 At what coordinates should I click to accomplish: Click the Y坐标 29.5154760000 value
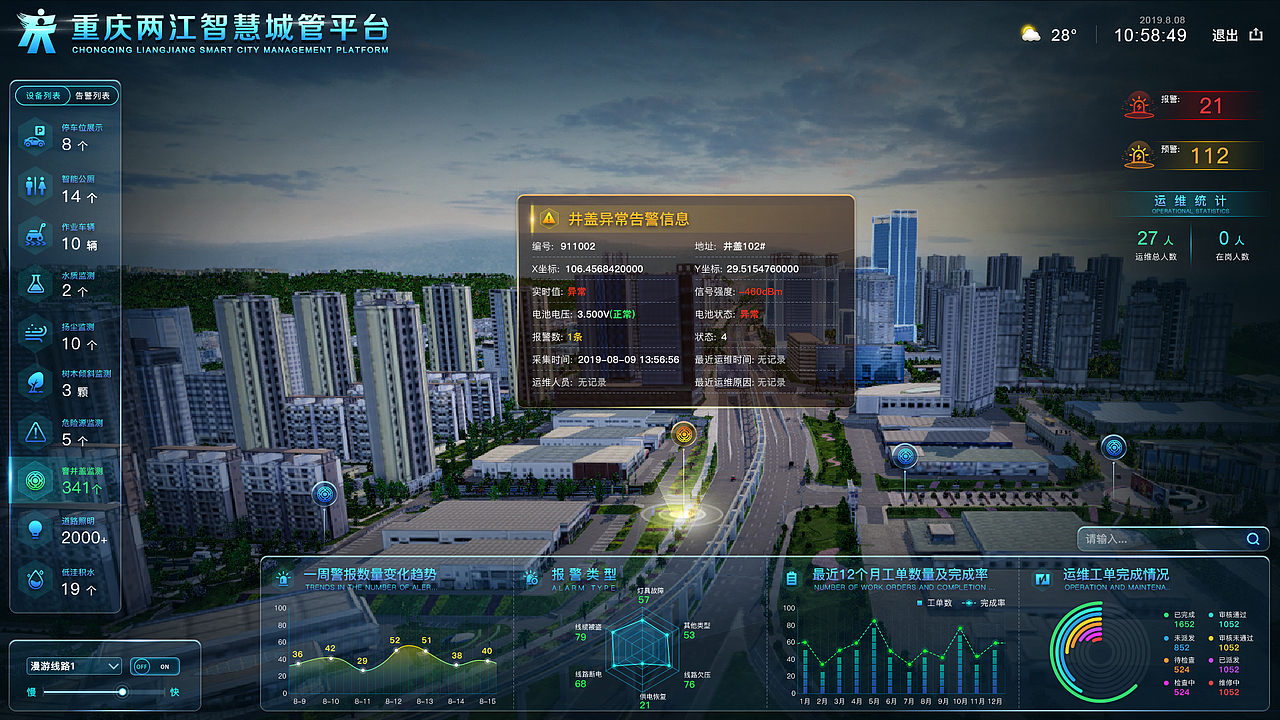762,269
